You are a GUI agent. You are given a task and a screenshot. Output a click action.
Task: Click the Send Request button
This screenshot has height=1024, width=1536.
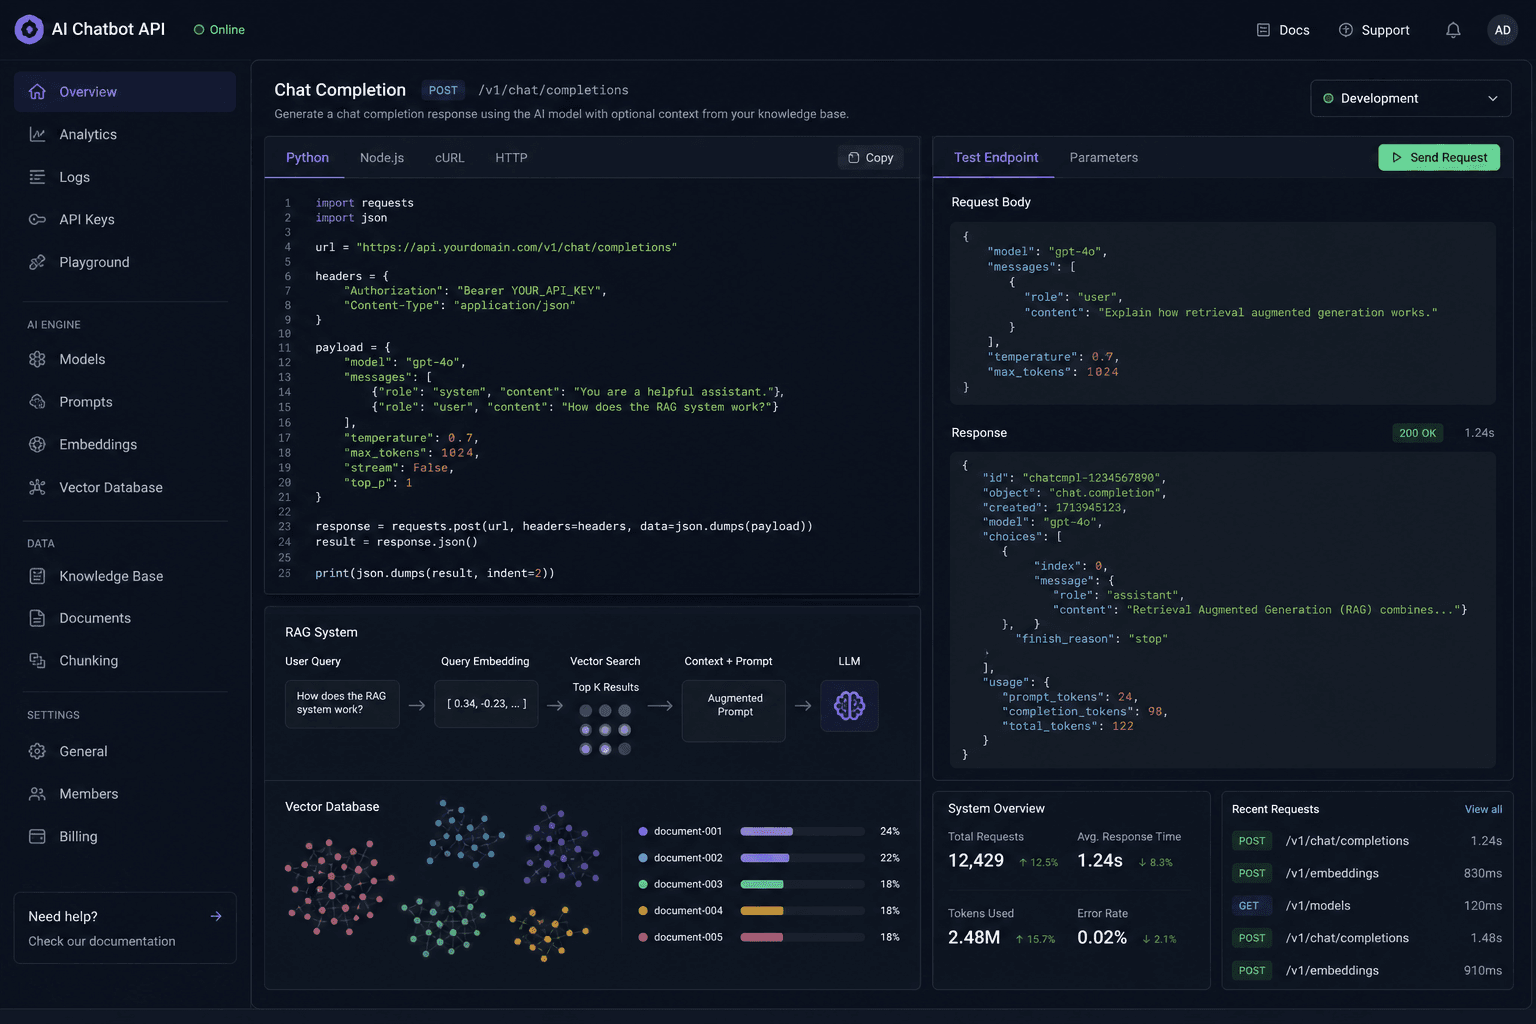pos(1439,157)
